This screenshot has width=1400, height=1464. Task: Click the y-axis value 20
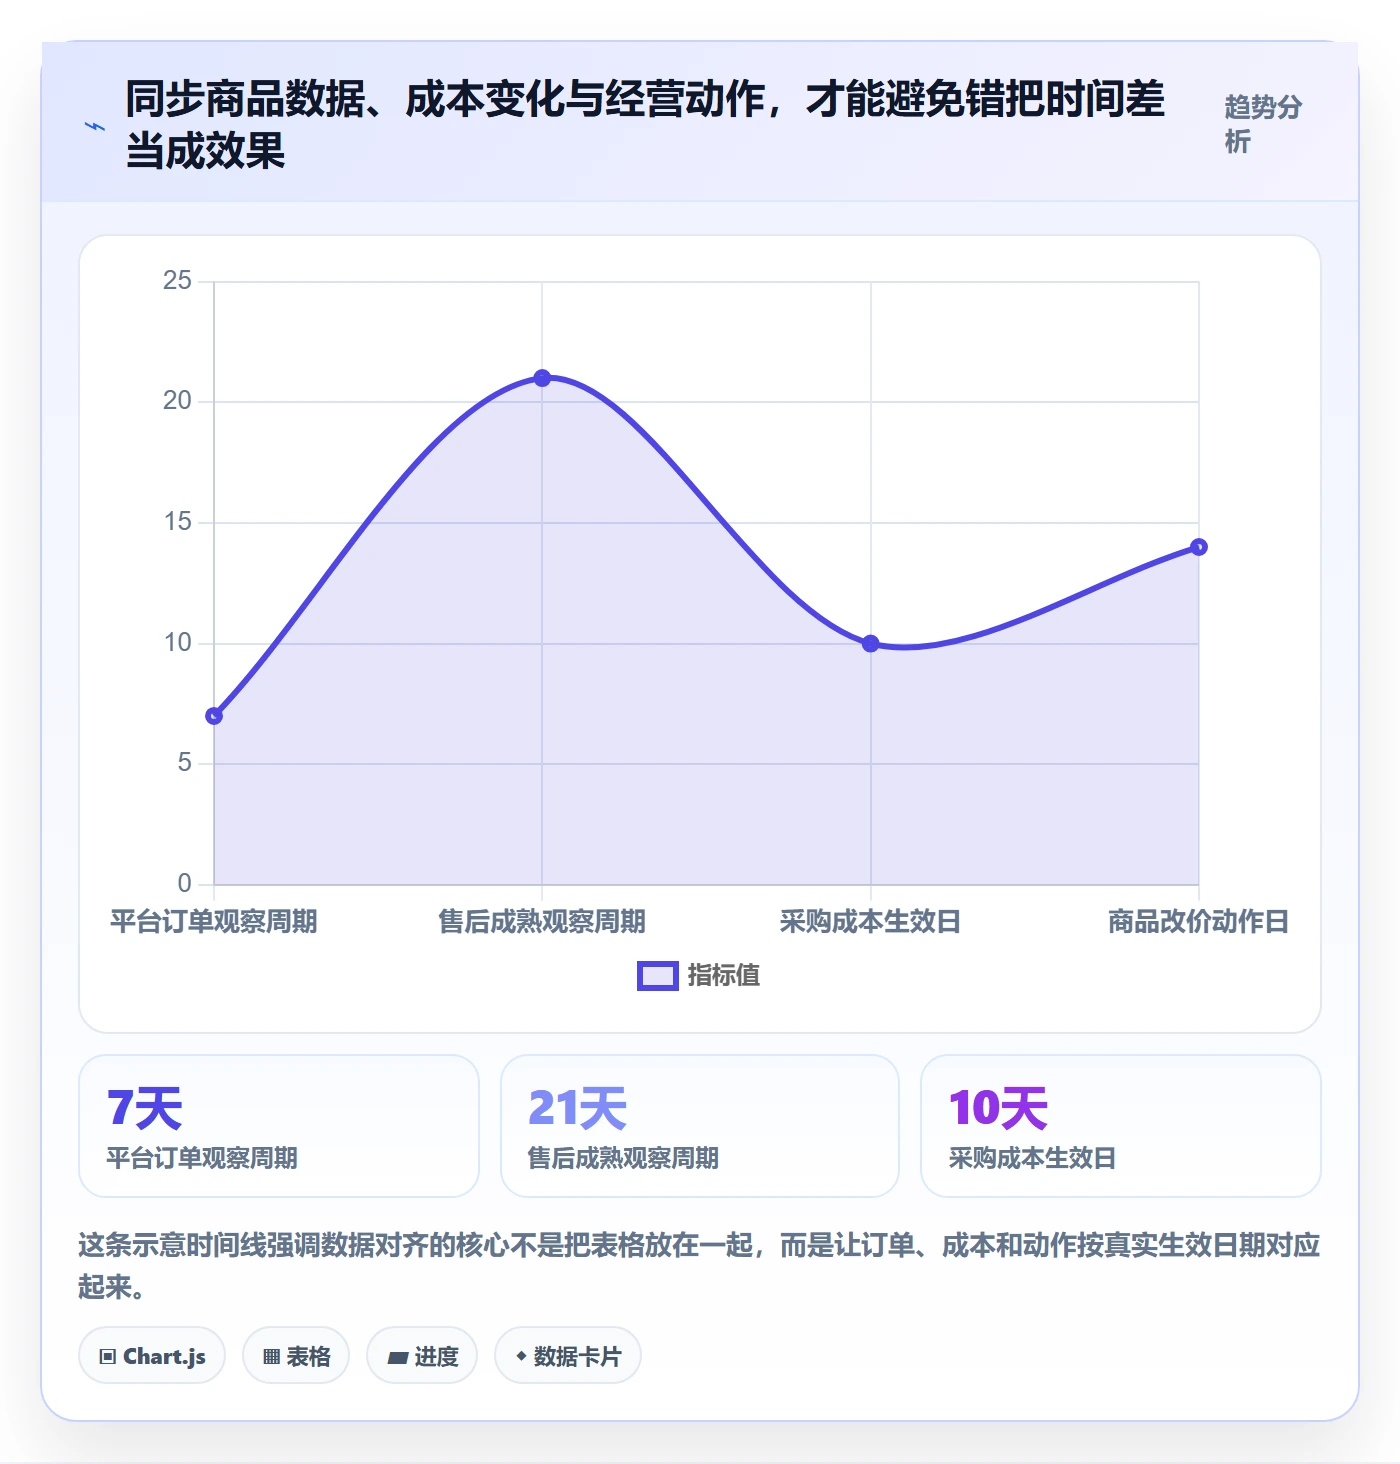coord(177,401)
